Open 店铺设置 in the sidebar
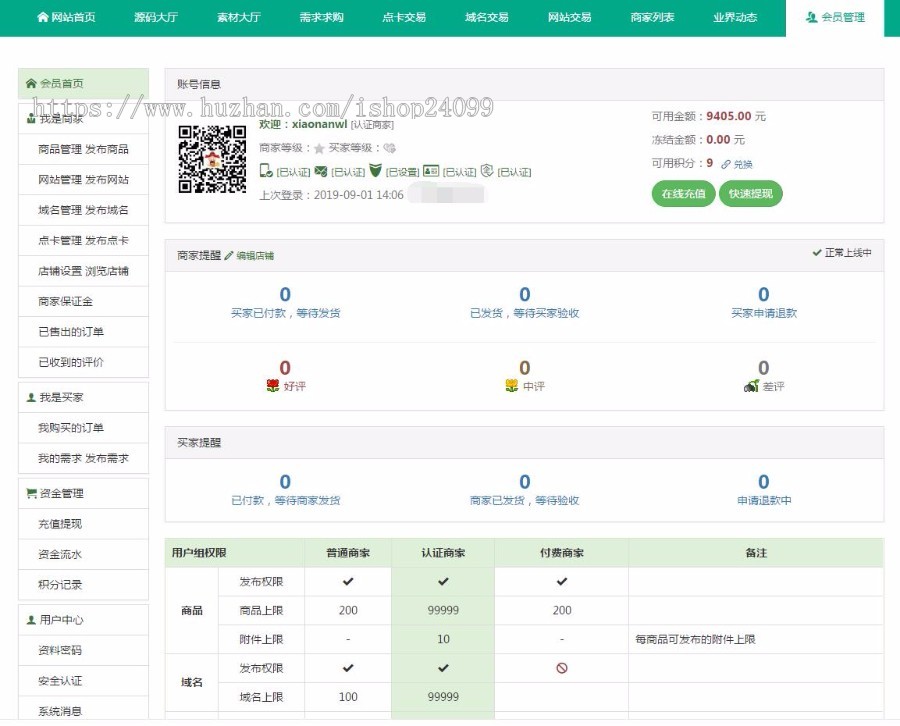Screen dimensions: 900x726 point(60,271)
